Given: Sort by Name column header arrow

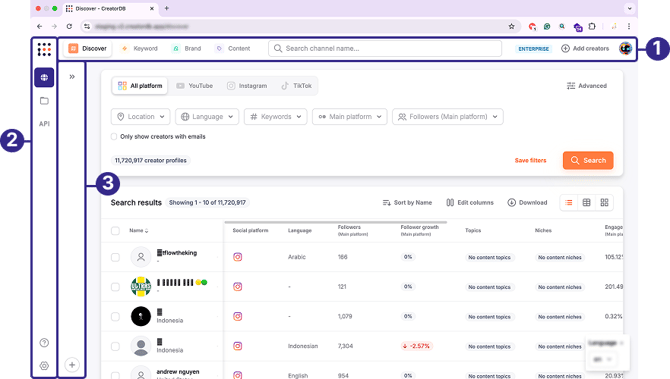Looking at the screenshot, I should (x=147, y=231).
